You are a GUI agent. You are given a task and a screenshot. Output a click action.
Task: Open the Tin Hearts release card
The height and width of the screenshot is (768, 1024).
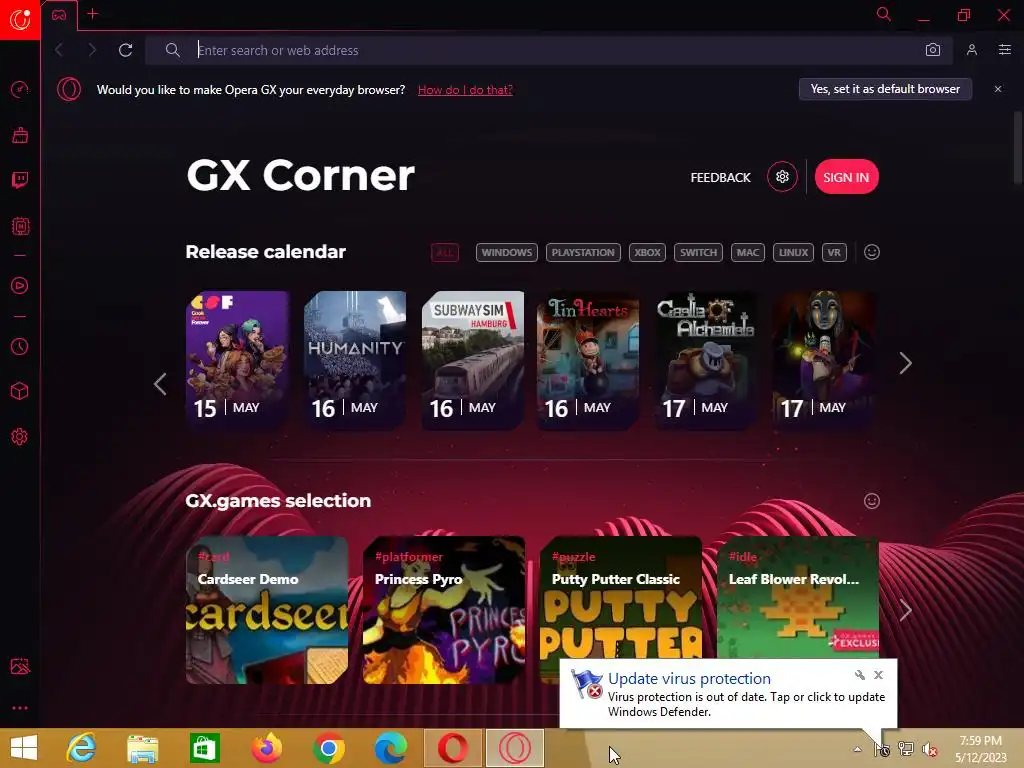588,360
